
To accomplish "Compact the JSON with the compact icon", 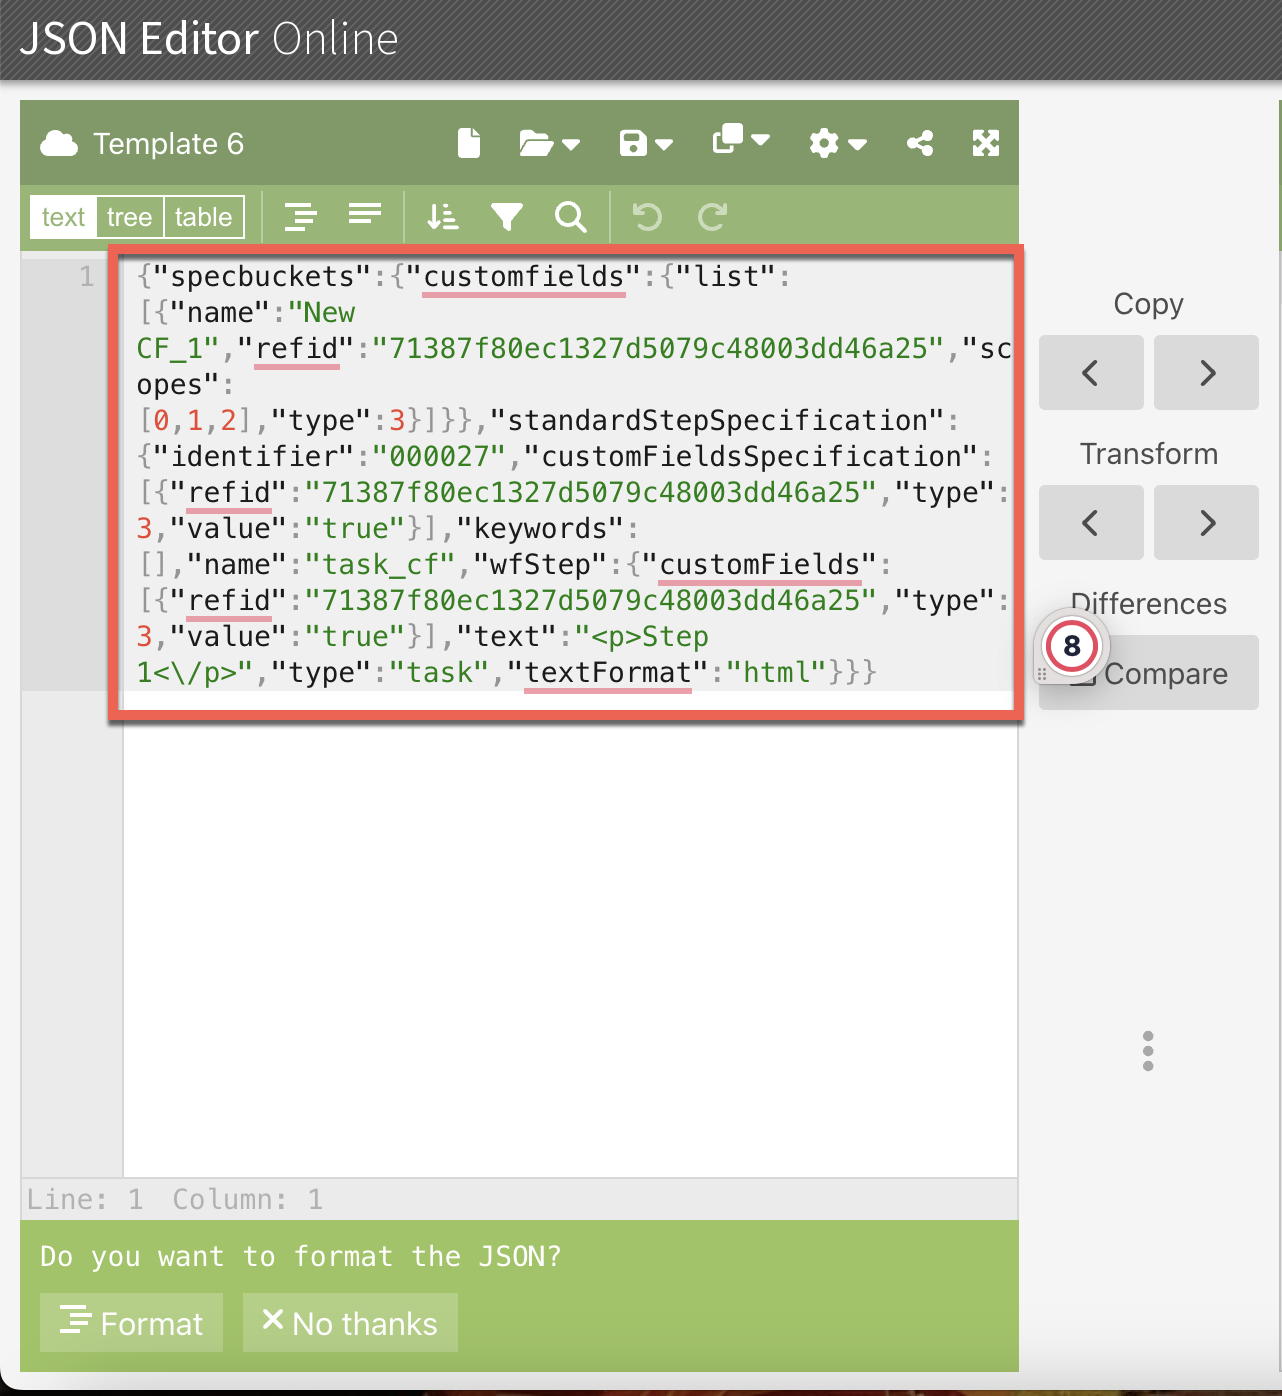I will (364, 216).
